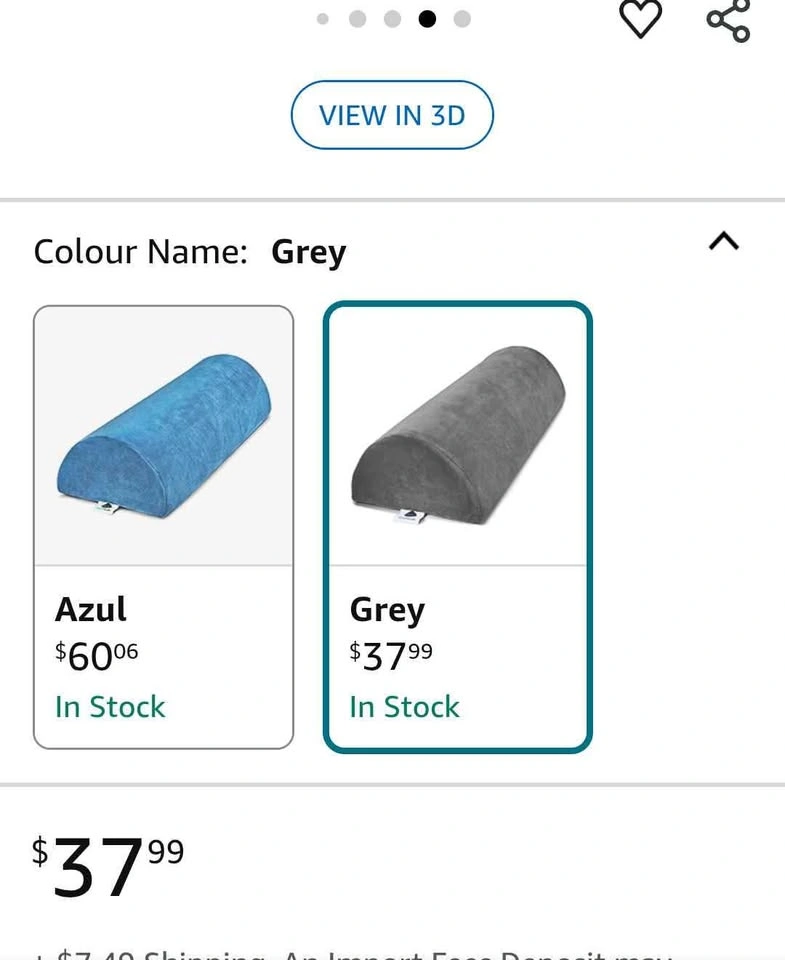Tap the large $37.99 main price

pyautogui.click(x=108, y=866)
